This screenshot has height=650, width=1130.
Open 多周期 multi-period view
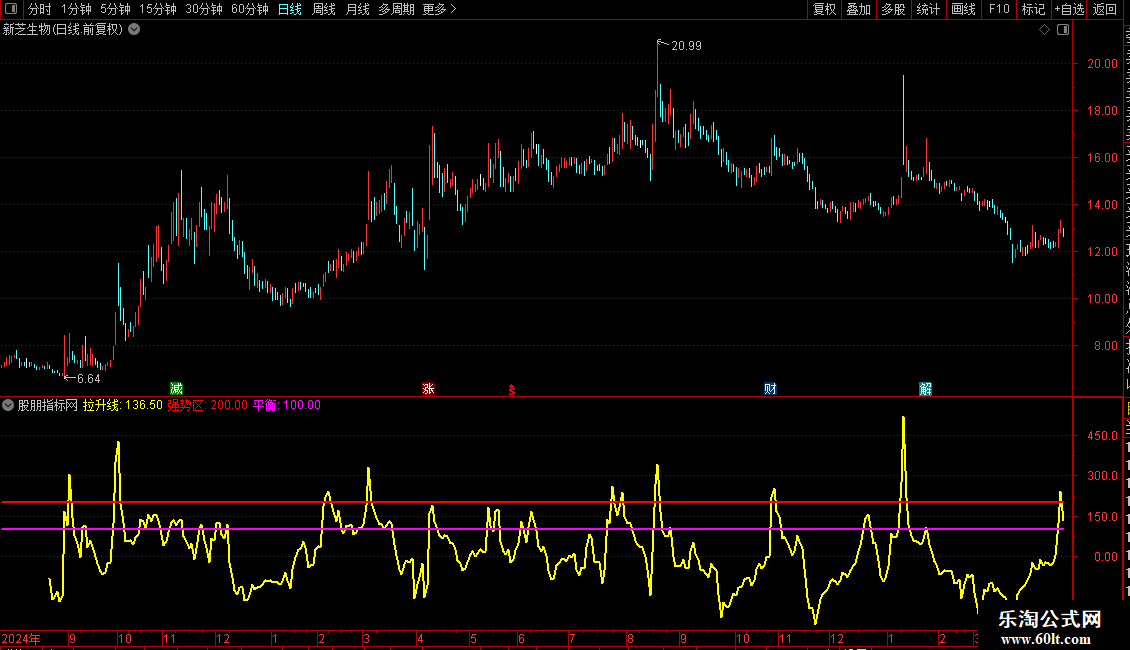[396, 9]
